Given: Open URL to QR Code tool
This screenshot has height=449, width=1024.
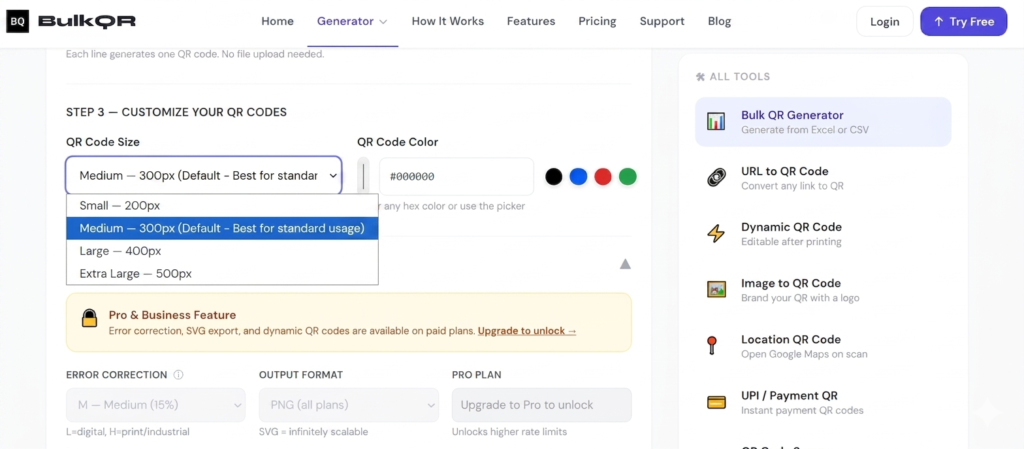Looking at the screenshot, I should point(823,178).
